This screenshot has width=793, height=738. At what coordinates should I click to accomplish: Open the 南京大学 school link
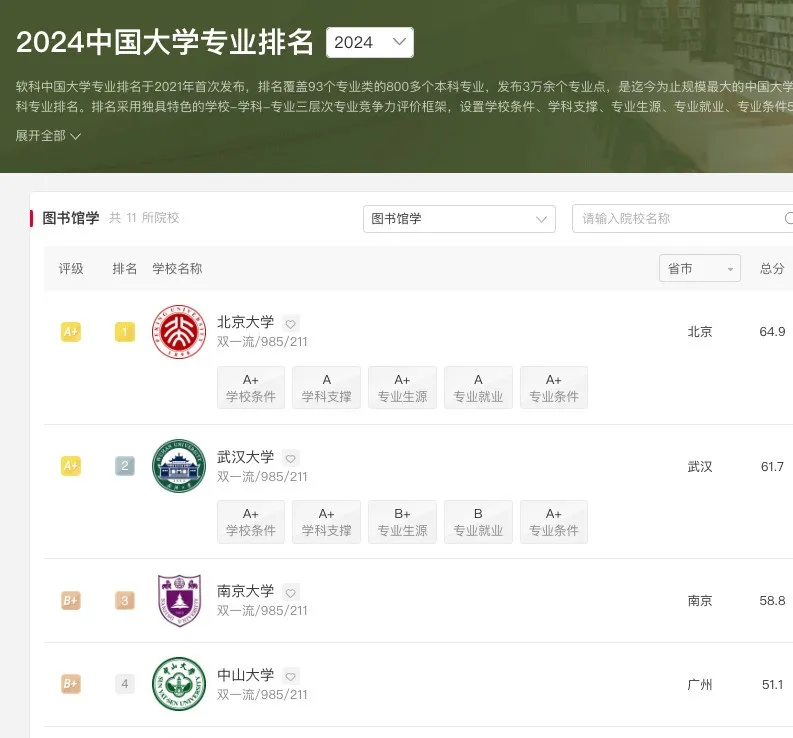[245, 591]
